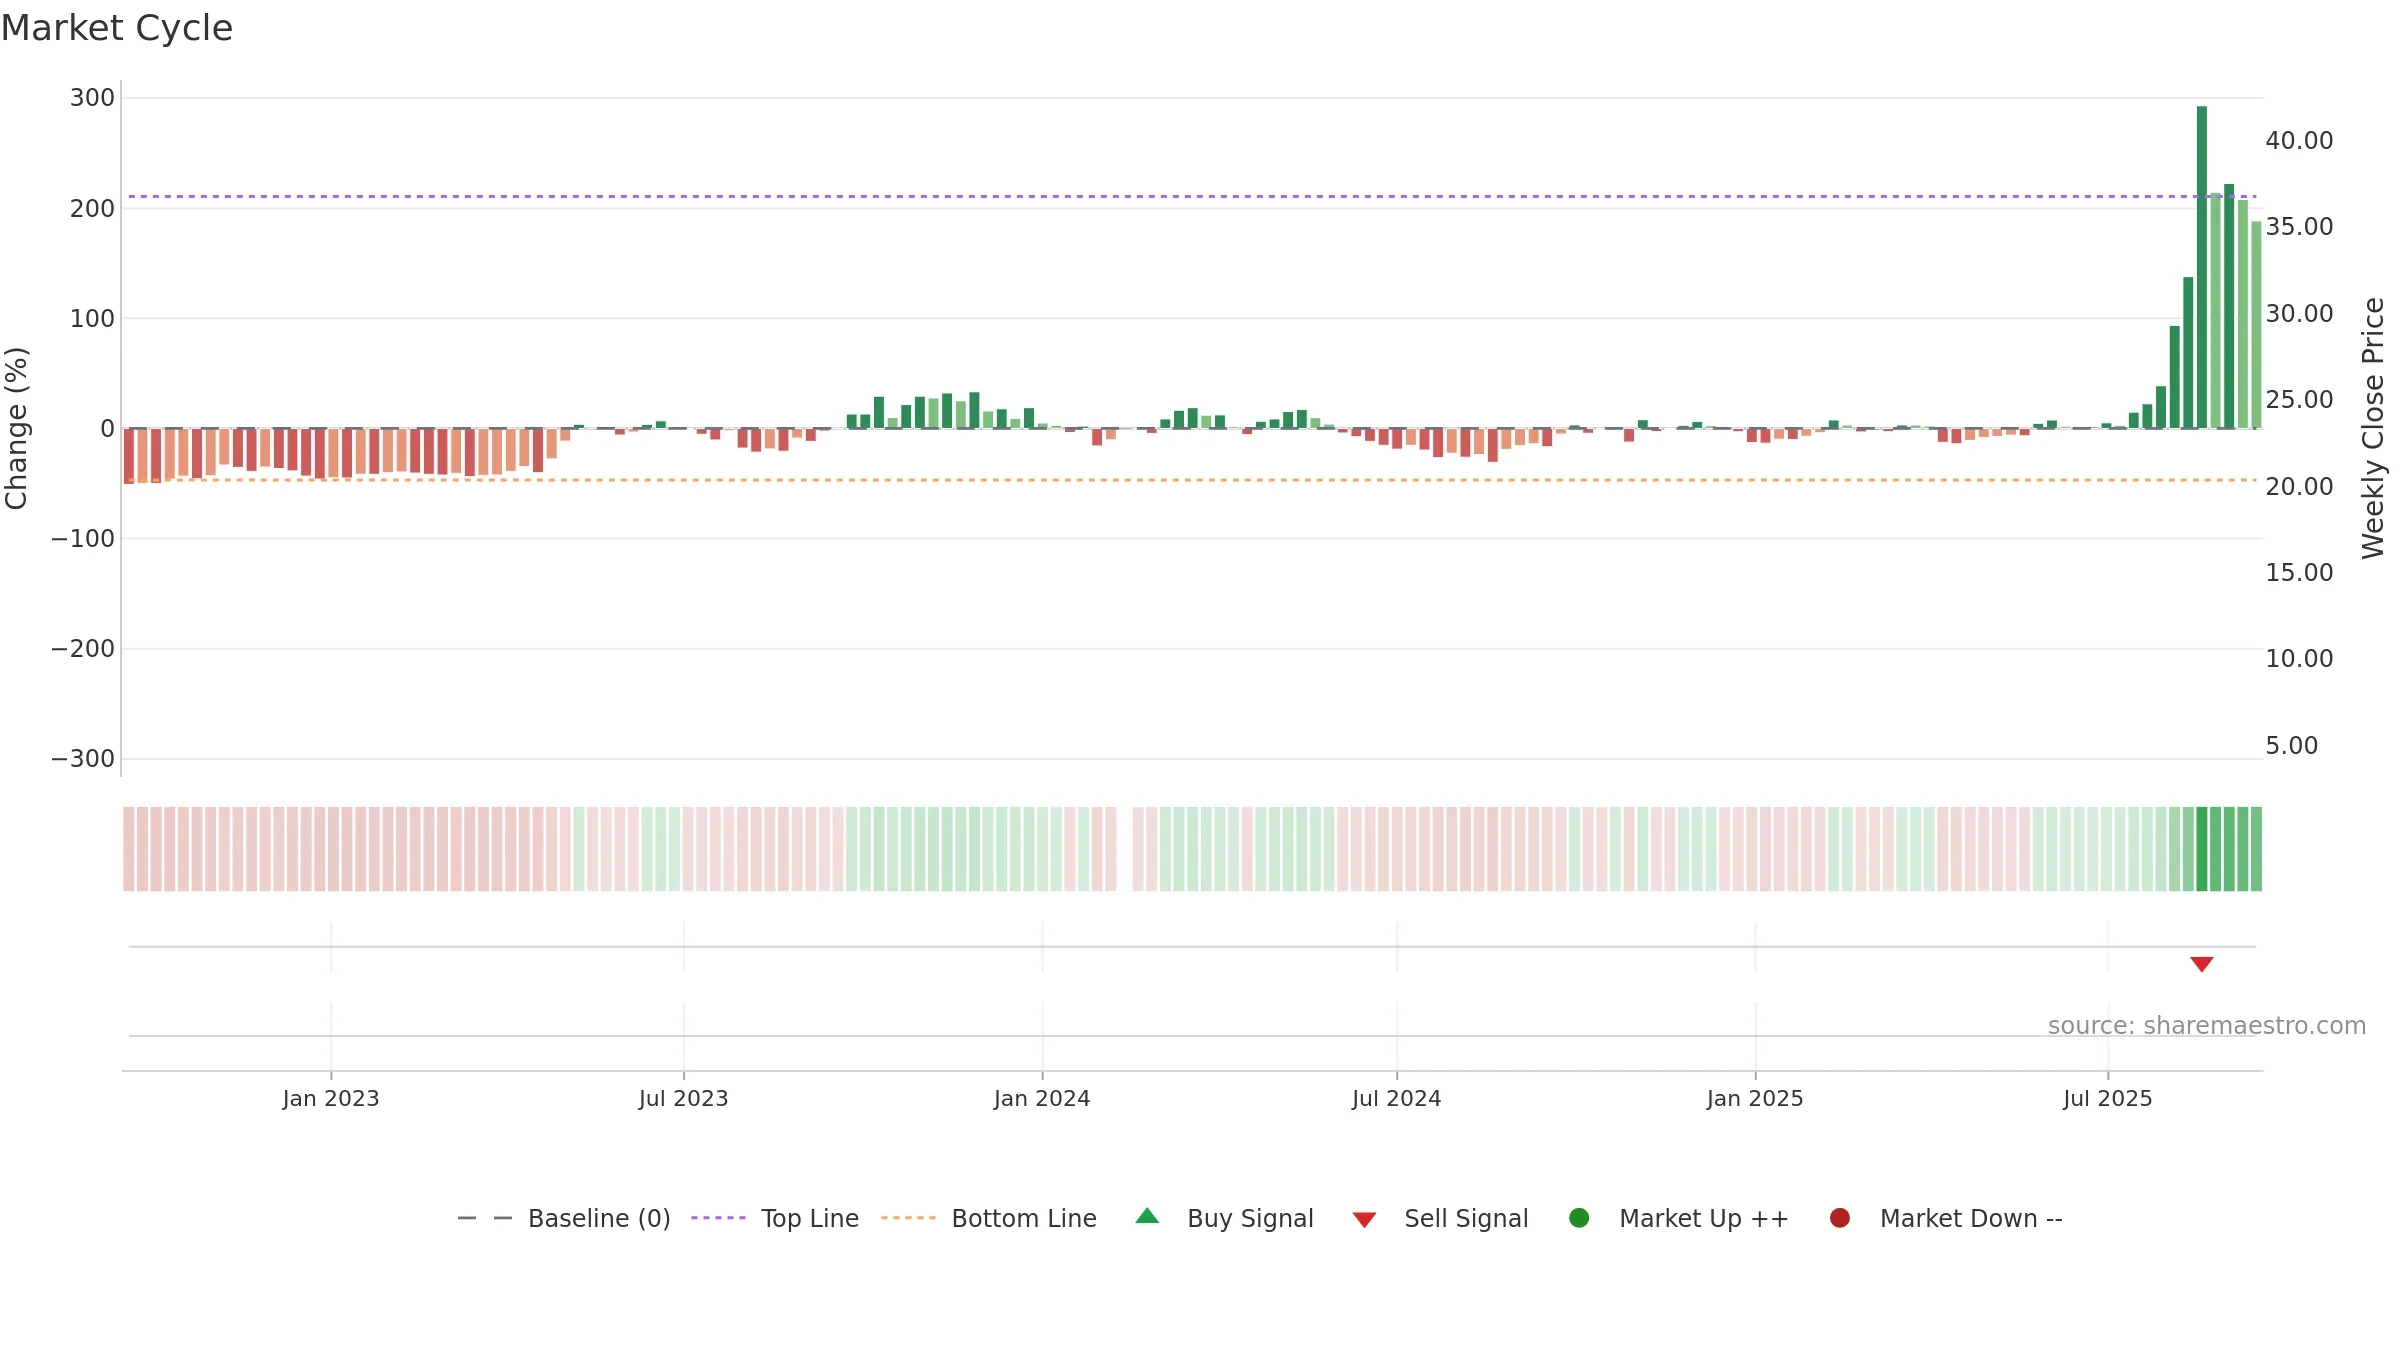This screenshot has width=2400, height=1350.
Task: Click the 40.00 price axis tick
Action: 2299,141
